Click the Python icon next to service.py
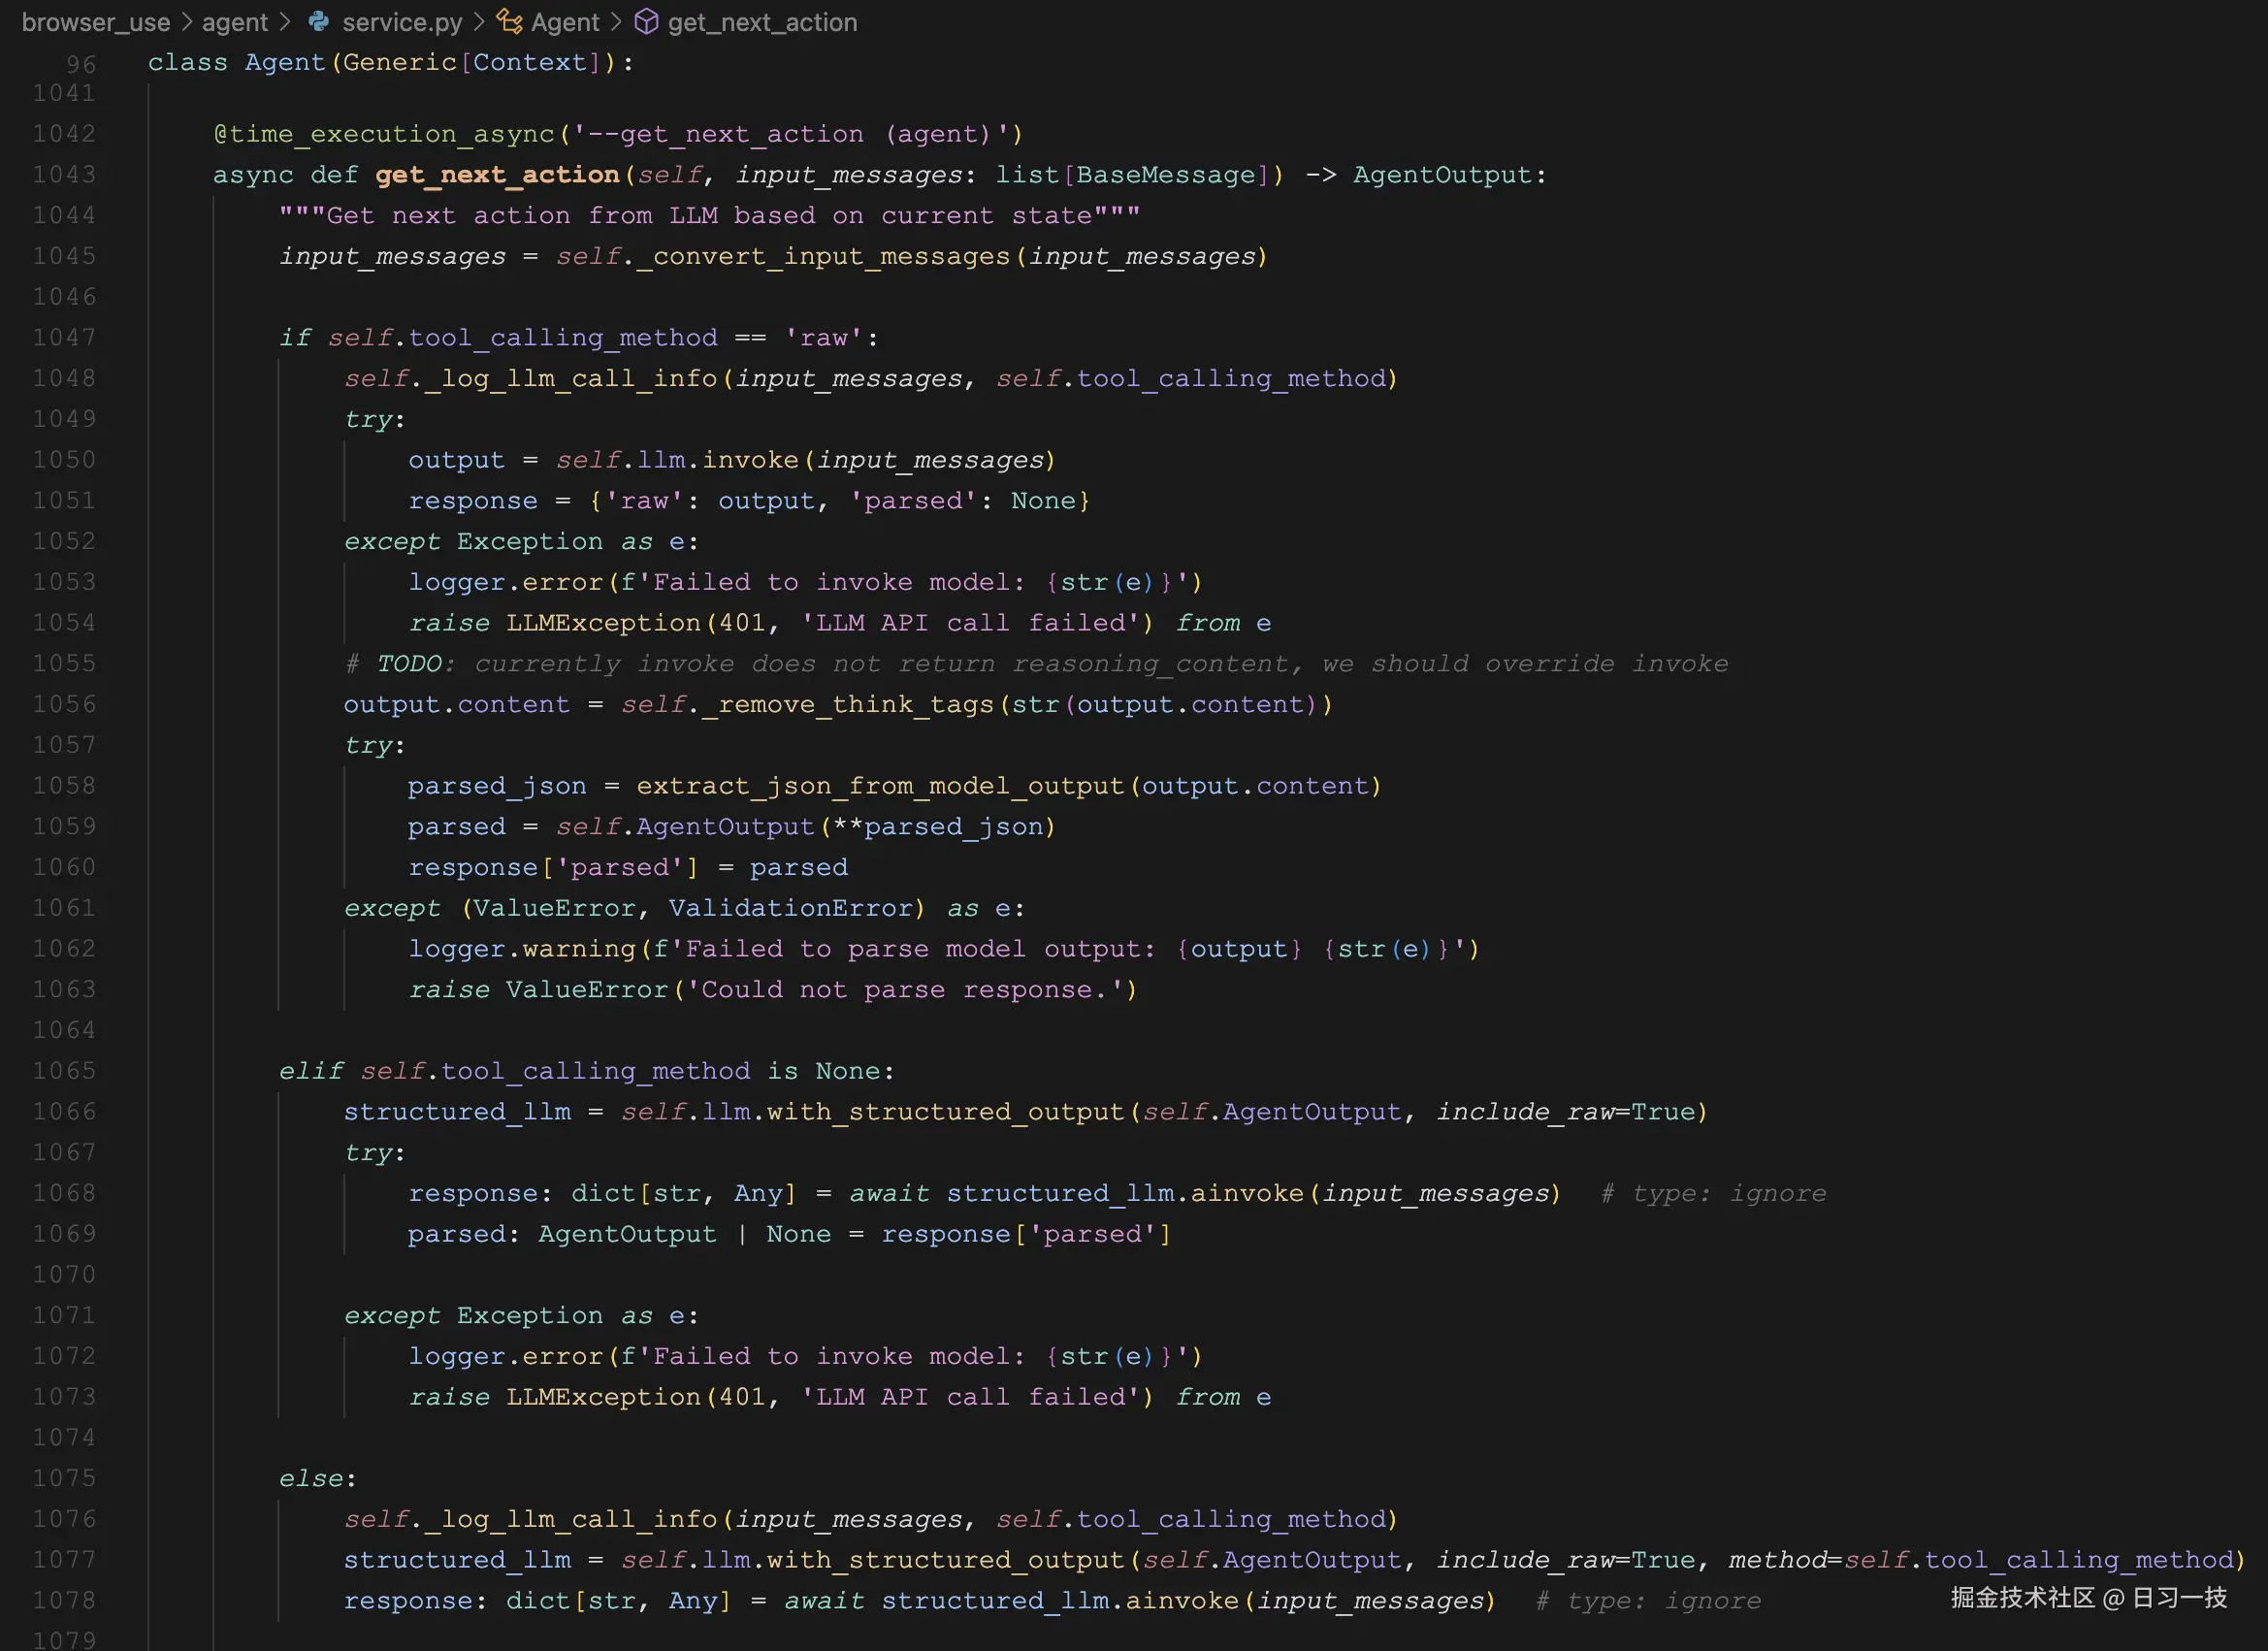Screen dimensions: 2268x1651 click(318, 21)
